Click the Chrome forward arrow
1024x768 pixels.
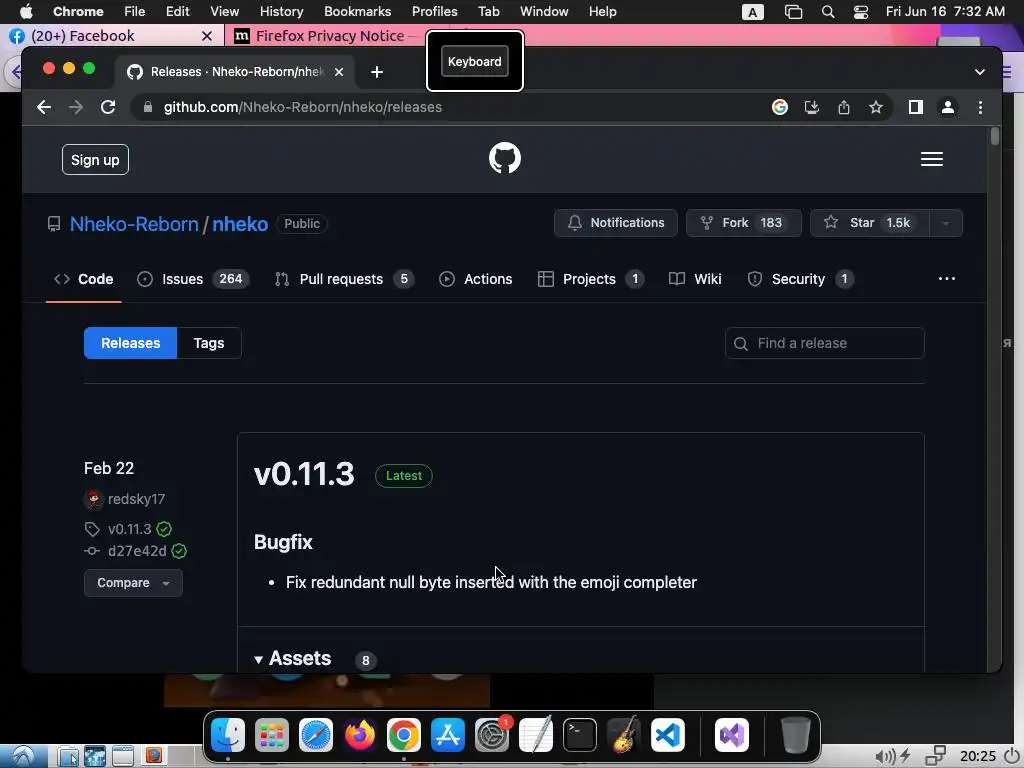pos(76,107)
